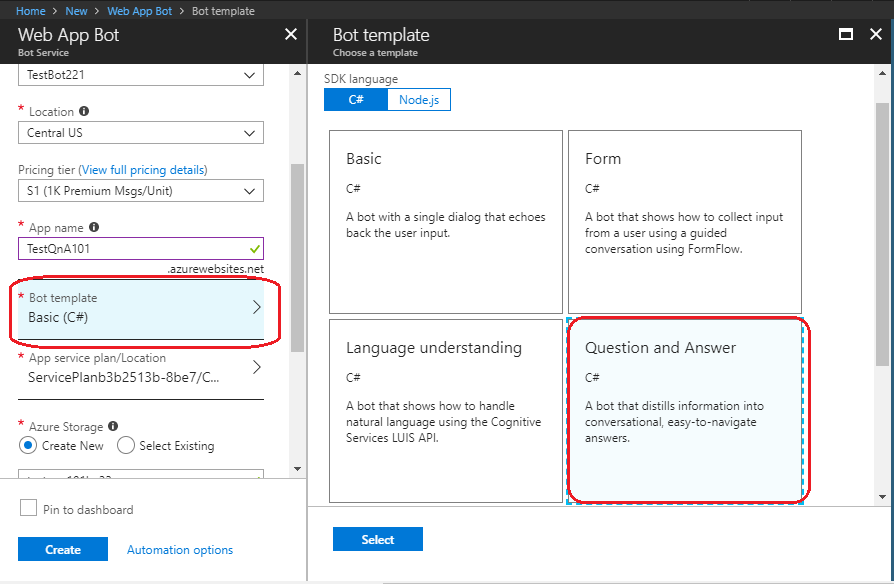Click the .azurewebsites.net suffix text
894x584 pixels.
216,269
